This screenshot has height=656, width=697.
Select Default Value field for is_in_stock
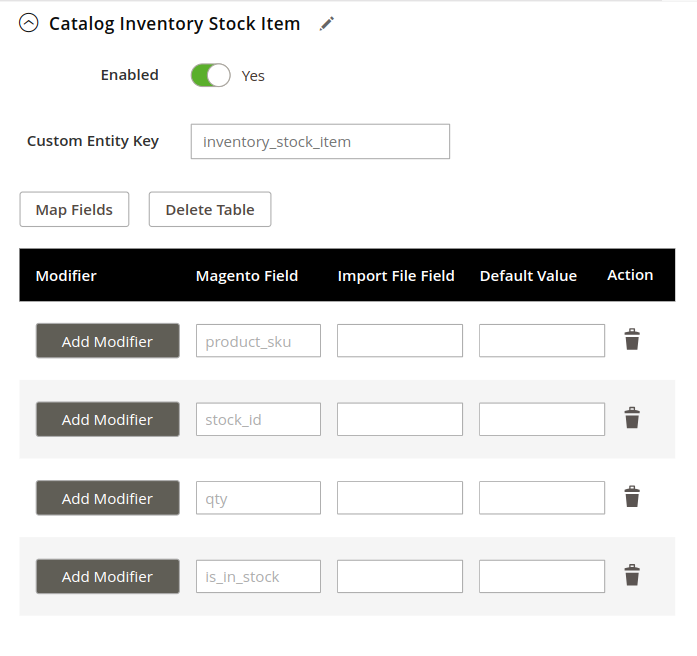click(541, 576)
